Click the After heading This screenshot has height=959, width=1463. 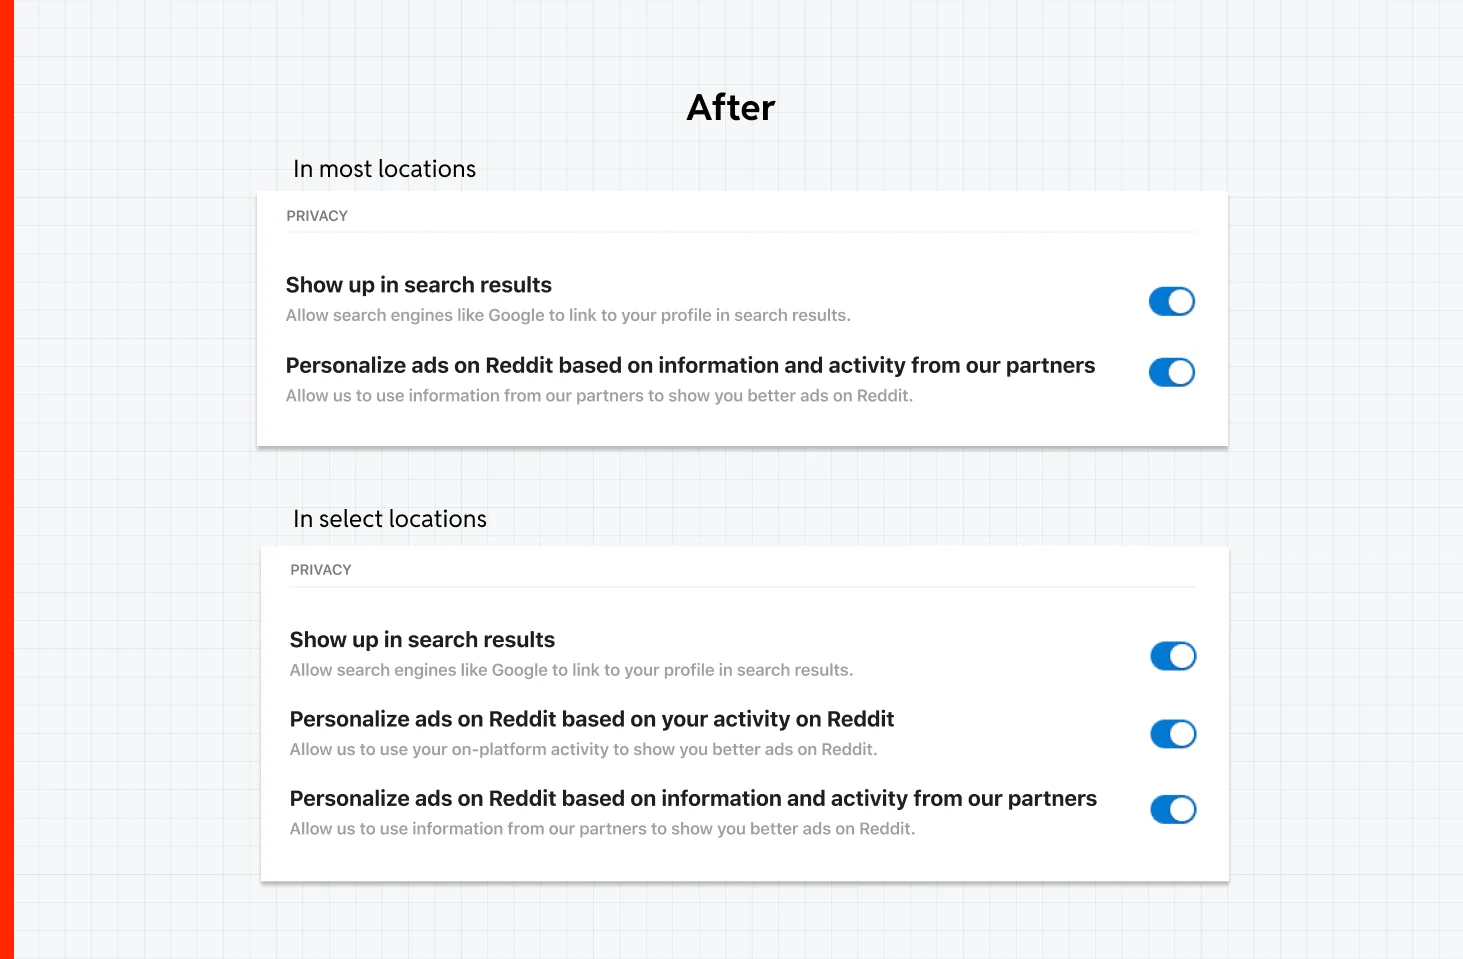[x=731, y=107]
